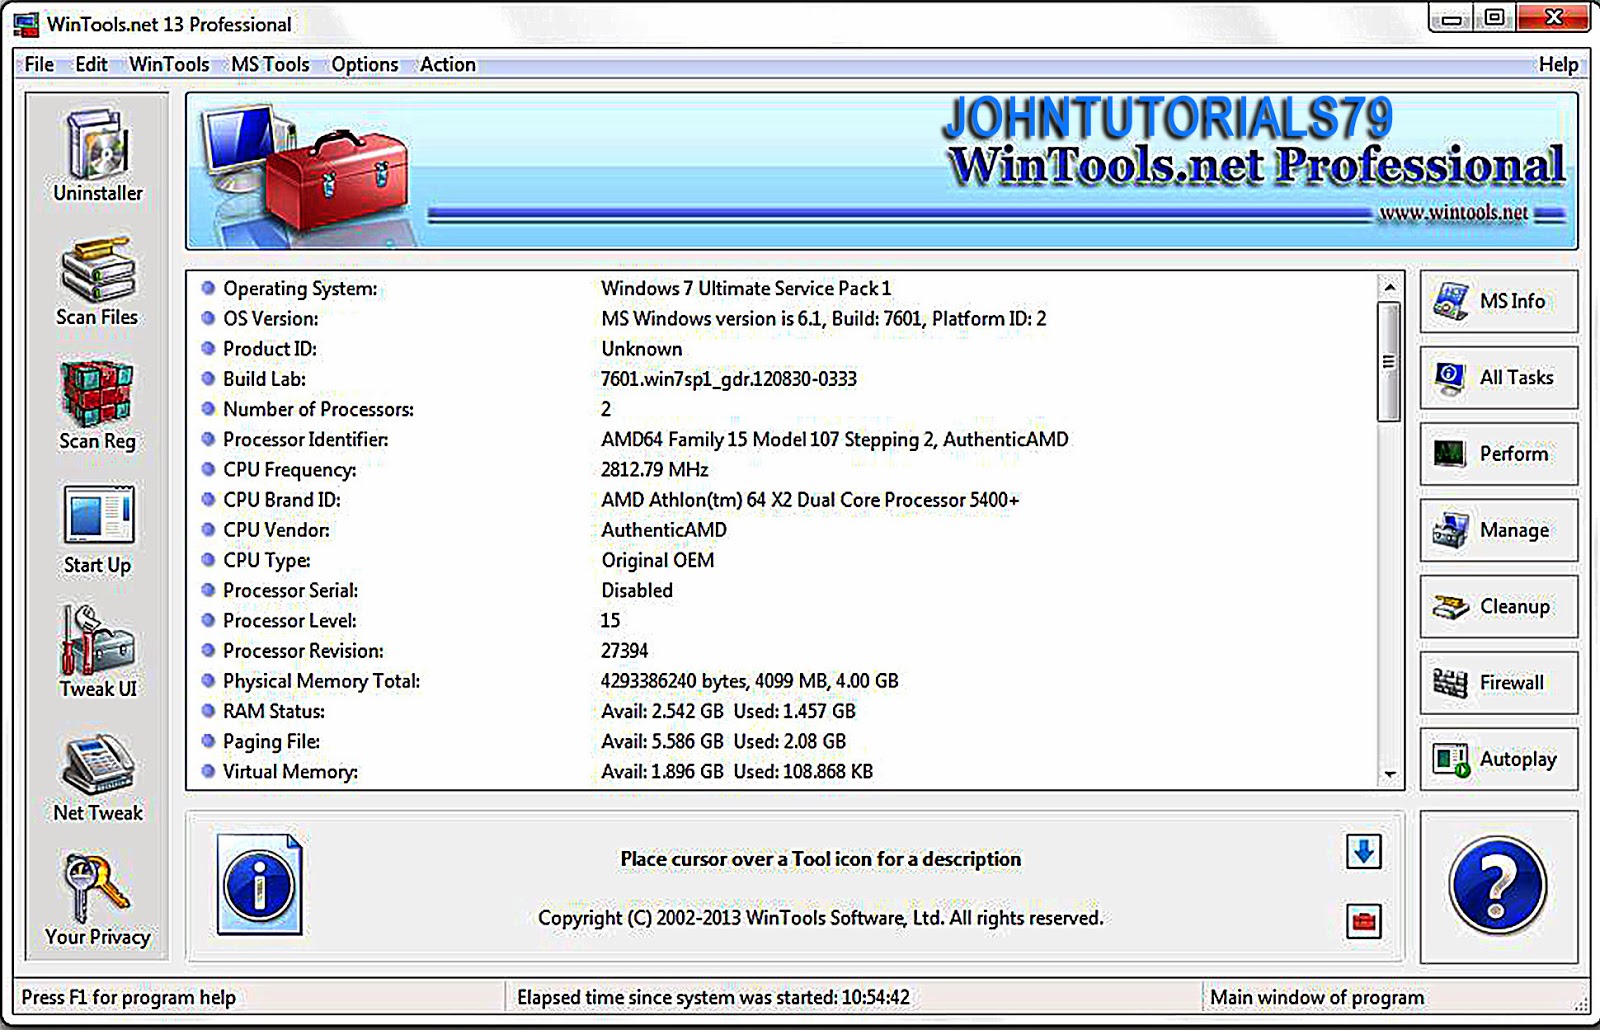Click the scroll down arrow of system info list
The width and height of the screenshot is (1600, 1030).
1389,774
